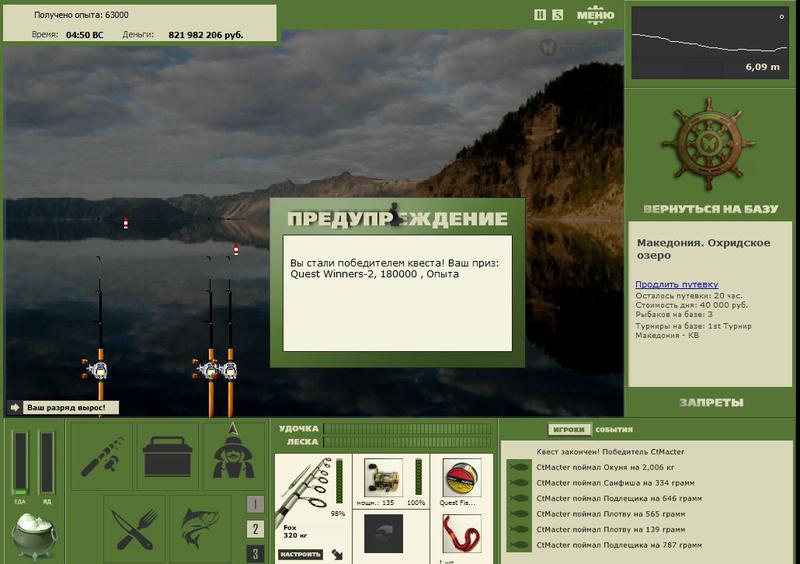Click the left red-white float on the water
Viewport: 800px width, 564px height.
point(126,223)
